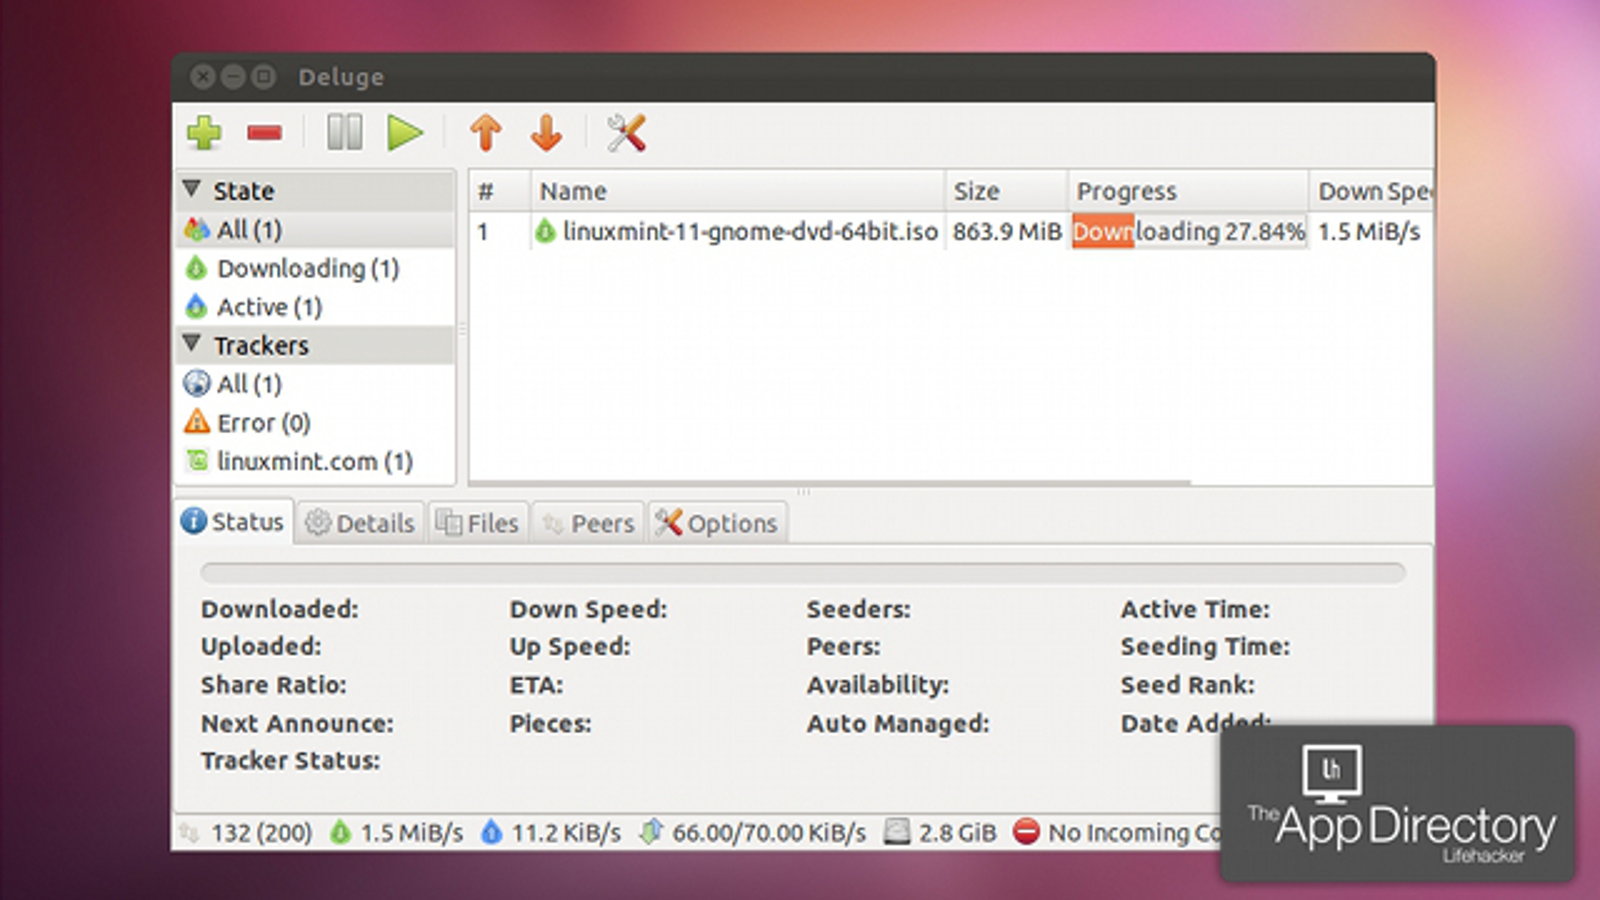Viewport: 1600px width, 900px height.
Task: Sort by the Progress column header
Action: (1188, 190)
